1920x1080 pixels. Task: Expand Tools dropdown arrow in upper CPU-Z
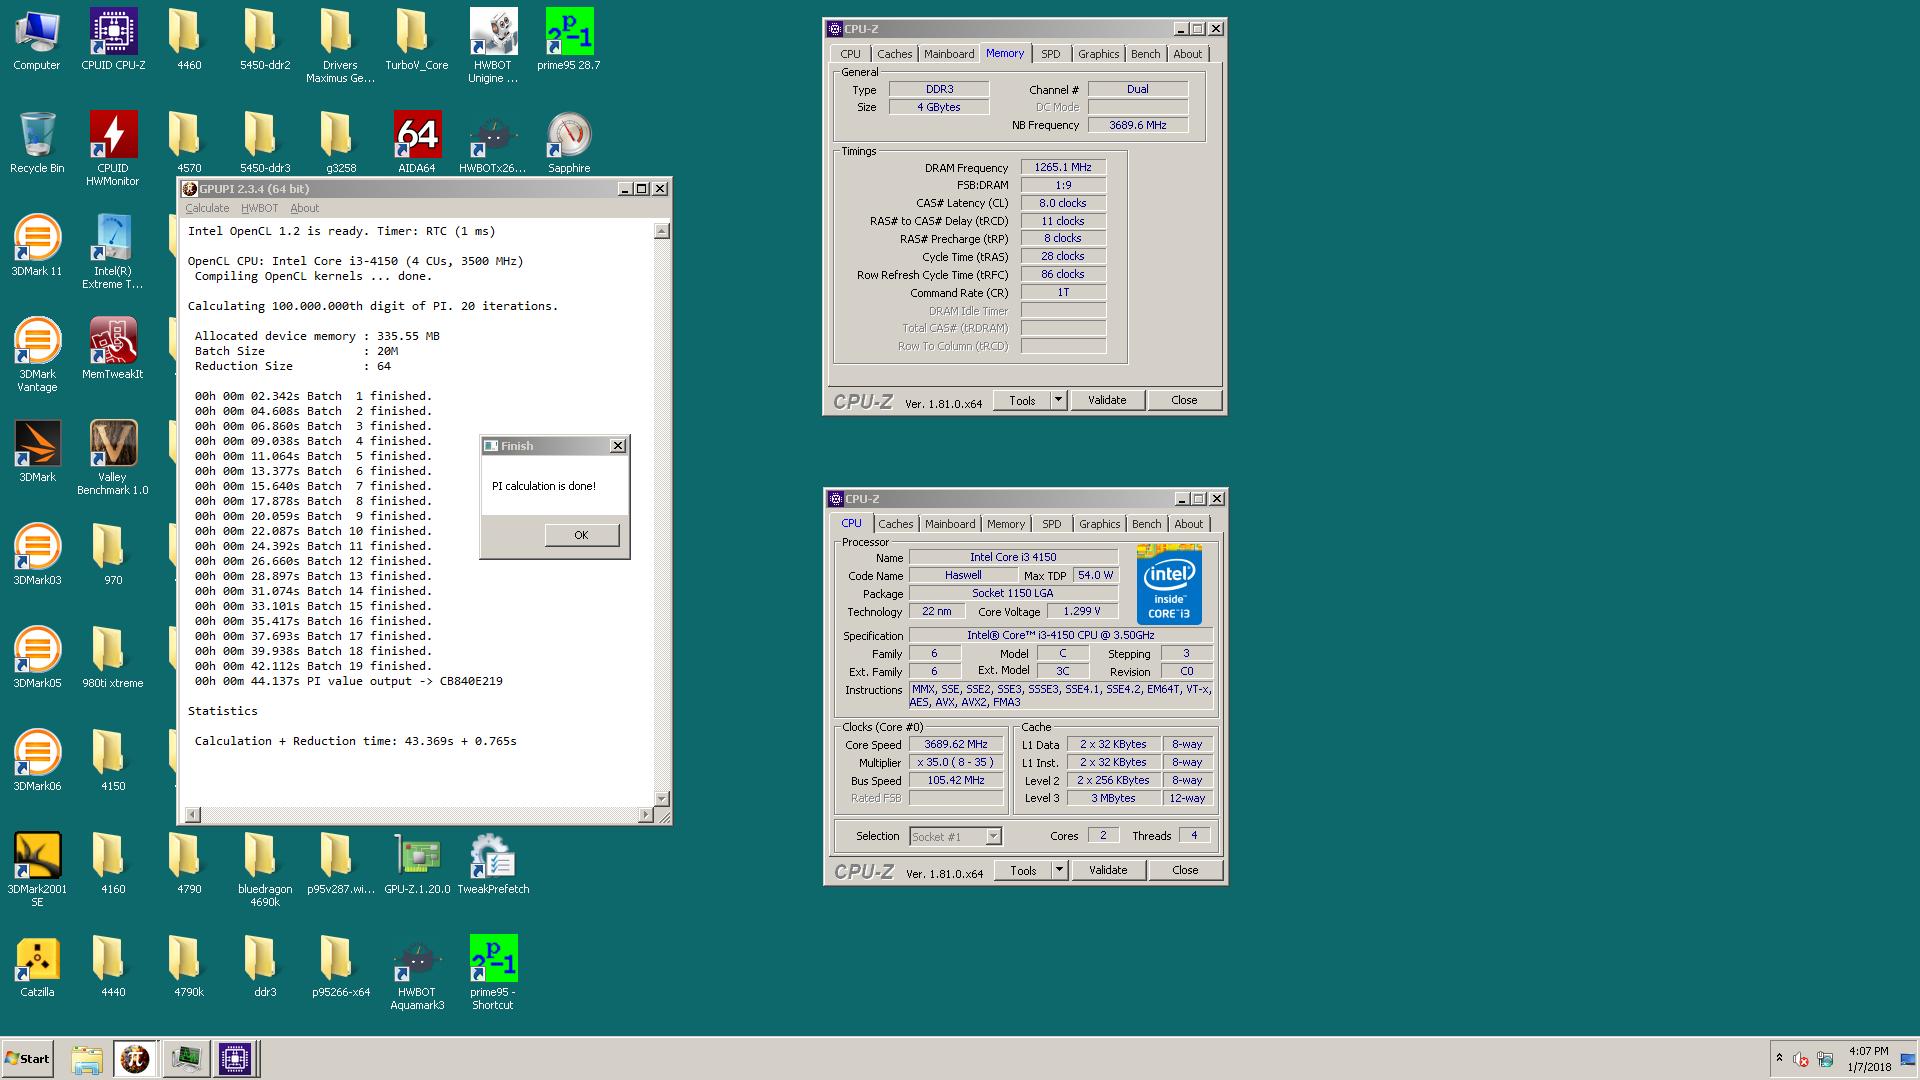coord(1058,400)
